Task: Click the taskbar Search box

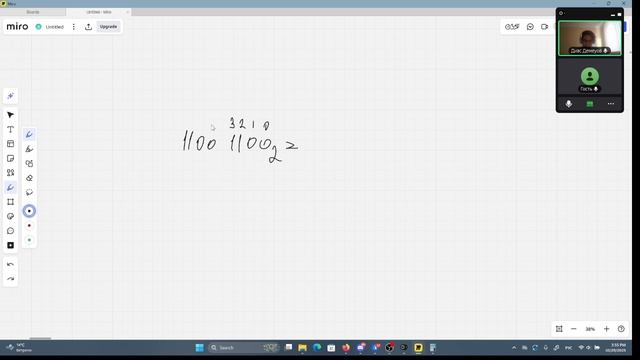Action: [x=243, y=348]
